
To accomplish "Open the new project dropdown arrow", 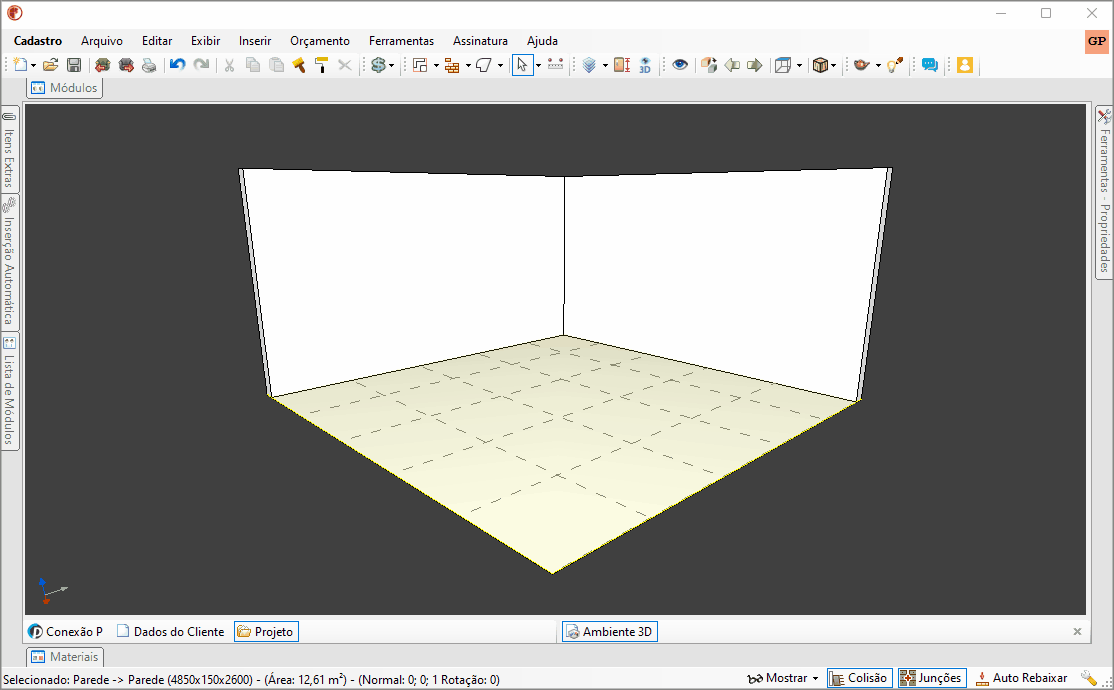I will pyautogui.click(x=33, y=66).
